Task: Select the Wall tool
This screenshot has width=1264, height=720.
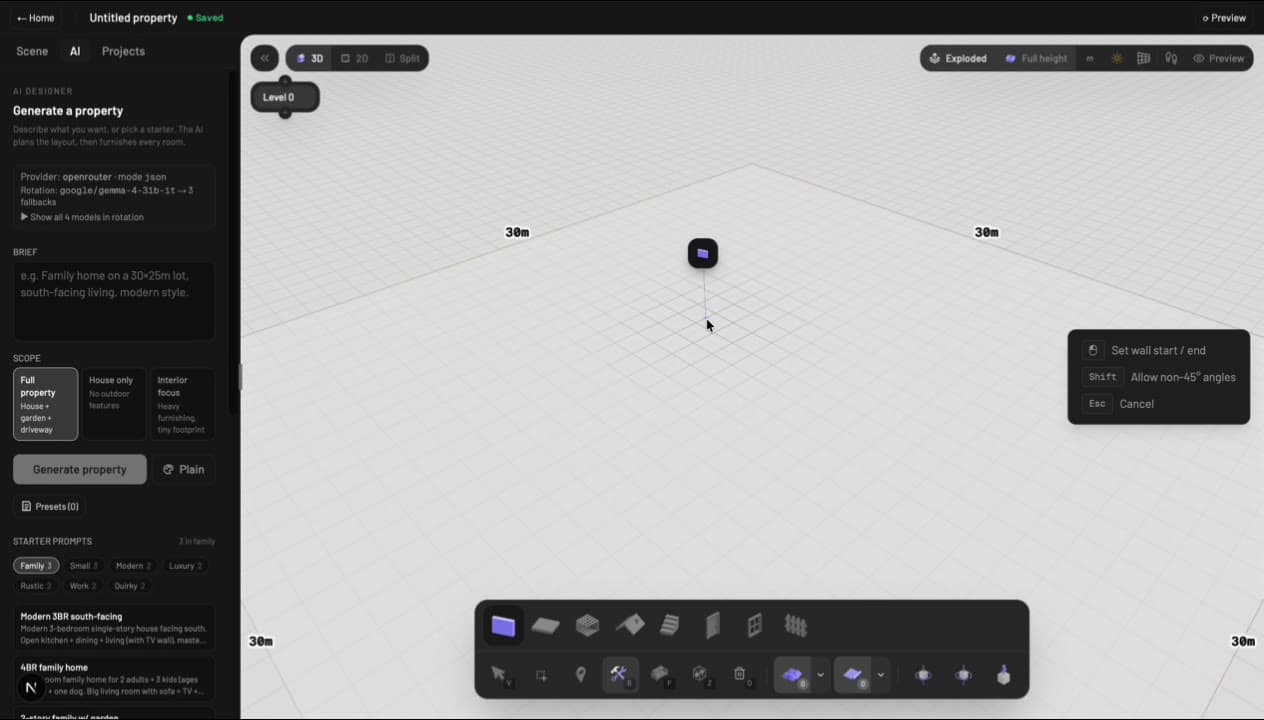Action: click(503, 625)
